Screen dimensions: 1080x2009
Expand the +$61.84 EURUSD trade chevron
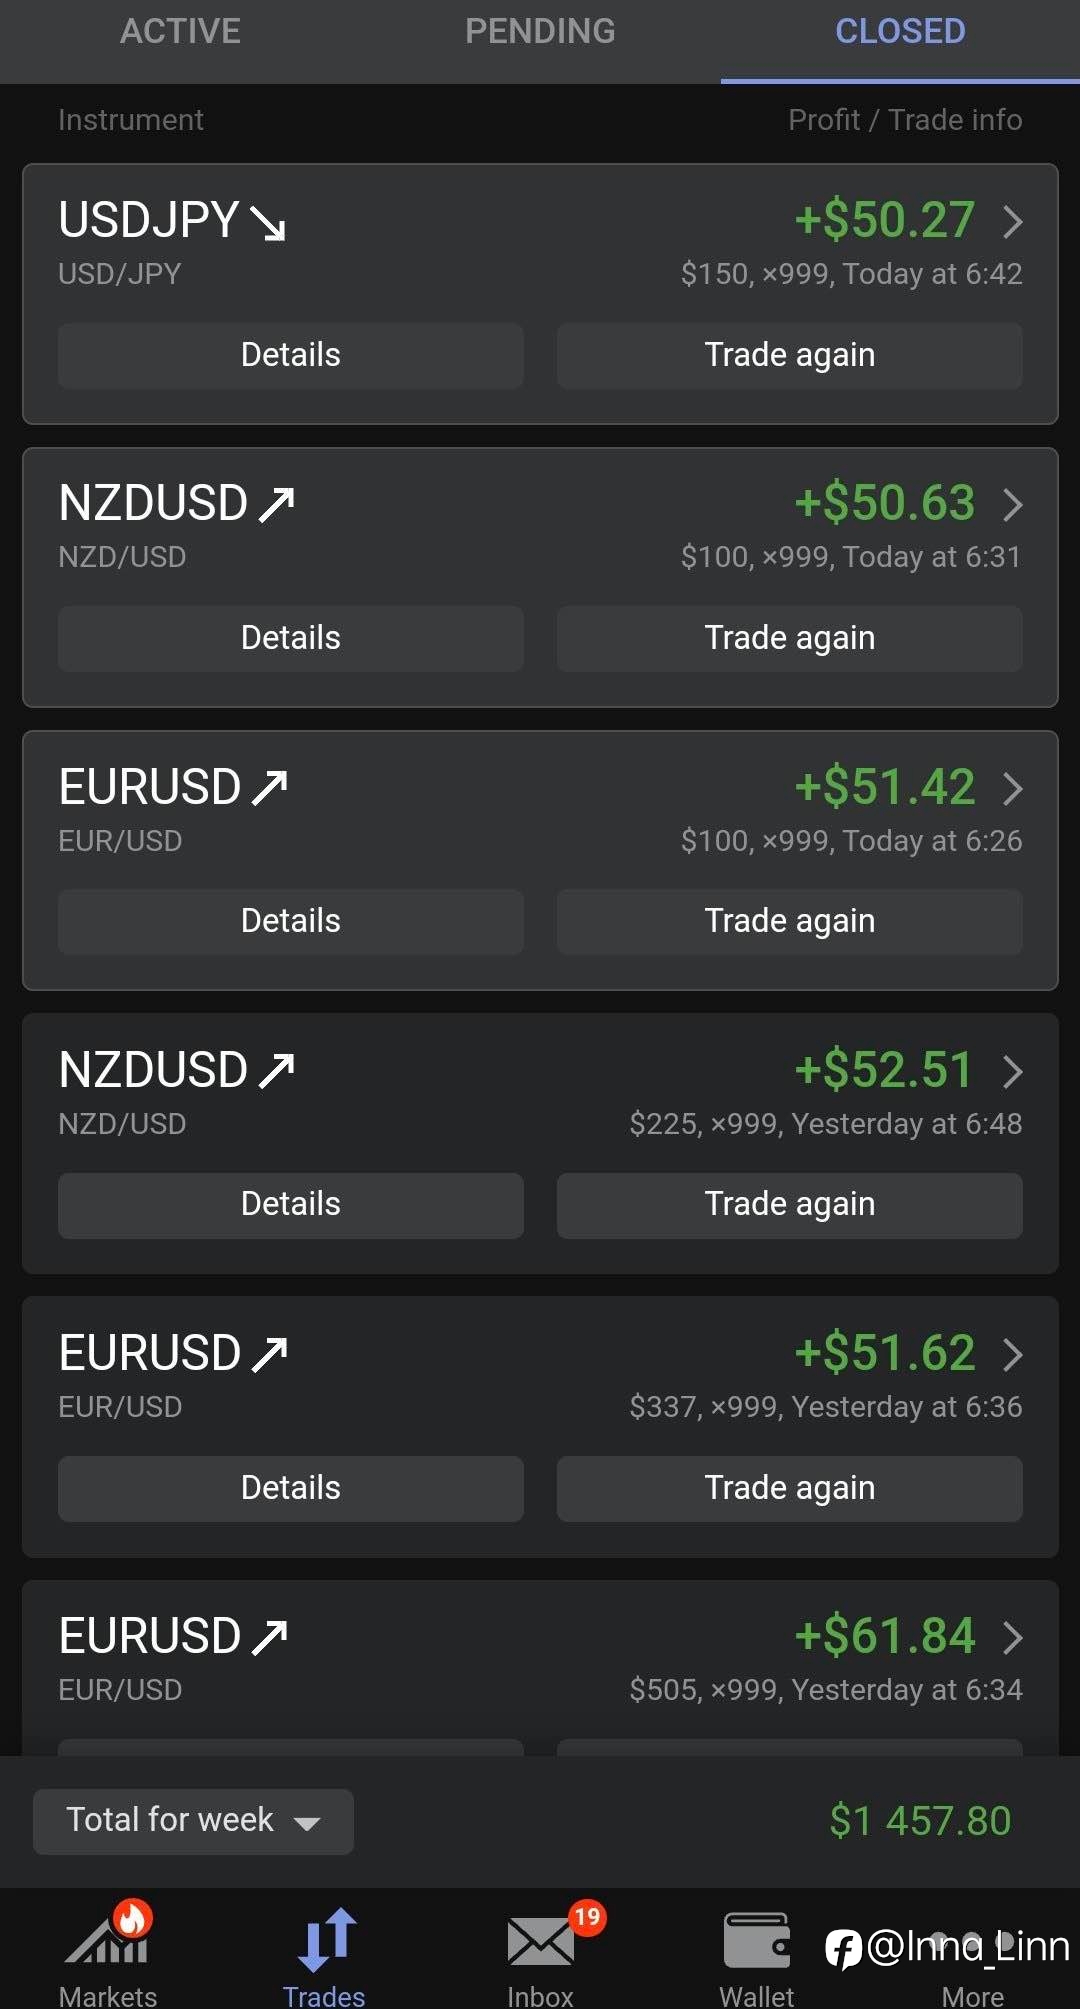pyautogui.click(x=1012, y=1637)
